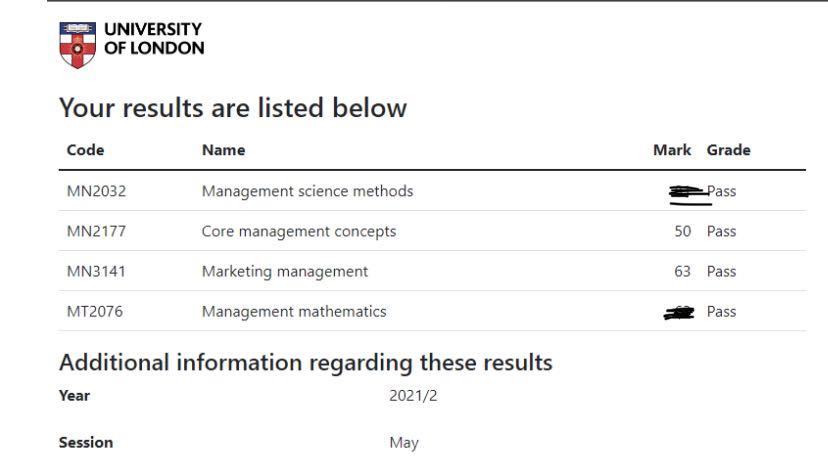Click the Session value May
The height and width of the screenshot is (467, 828).
pyautogui.click(x=404, y=443)
